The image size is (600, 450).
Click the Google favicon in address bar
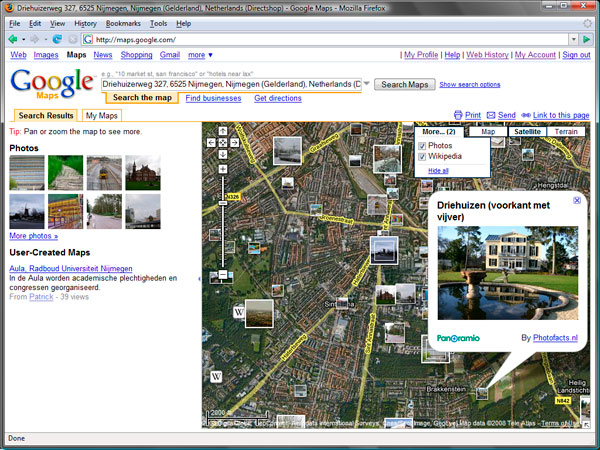point(88,39)
